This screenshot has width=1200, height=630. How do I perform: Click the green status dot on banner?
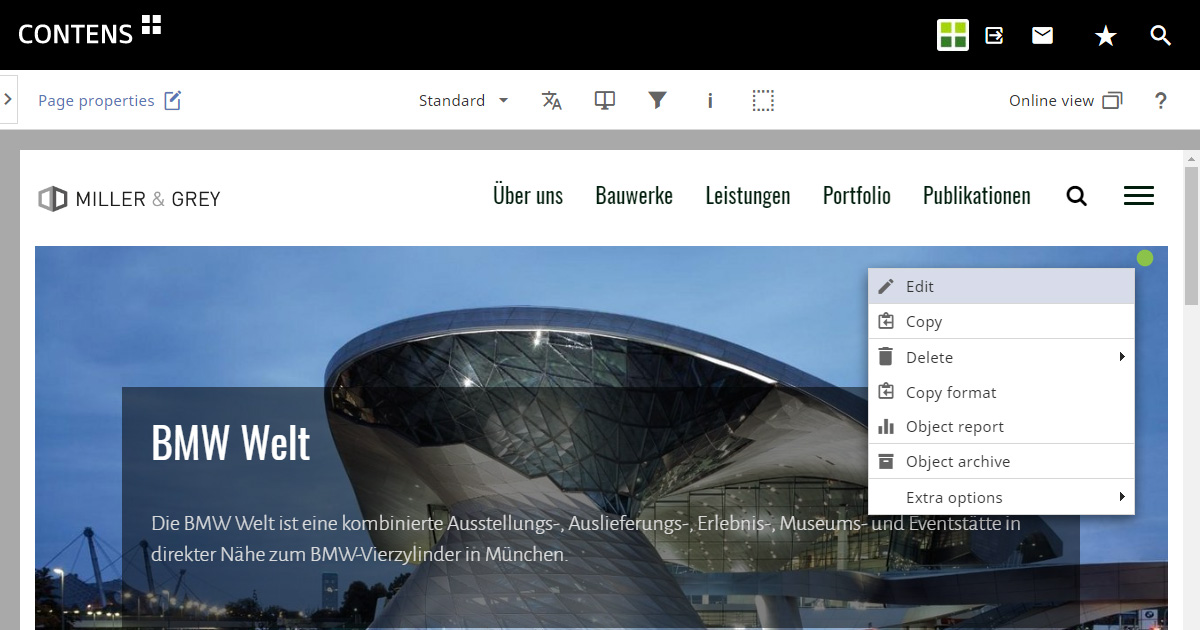(1145, 259)
